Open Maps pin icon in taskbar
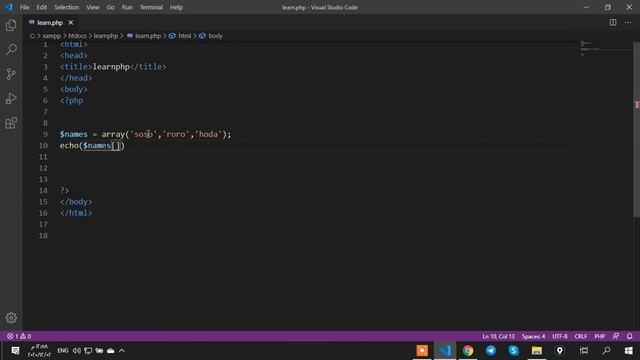640x360 pixels. pyautogui.click(x=559, y=351)
